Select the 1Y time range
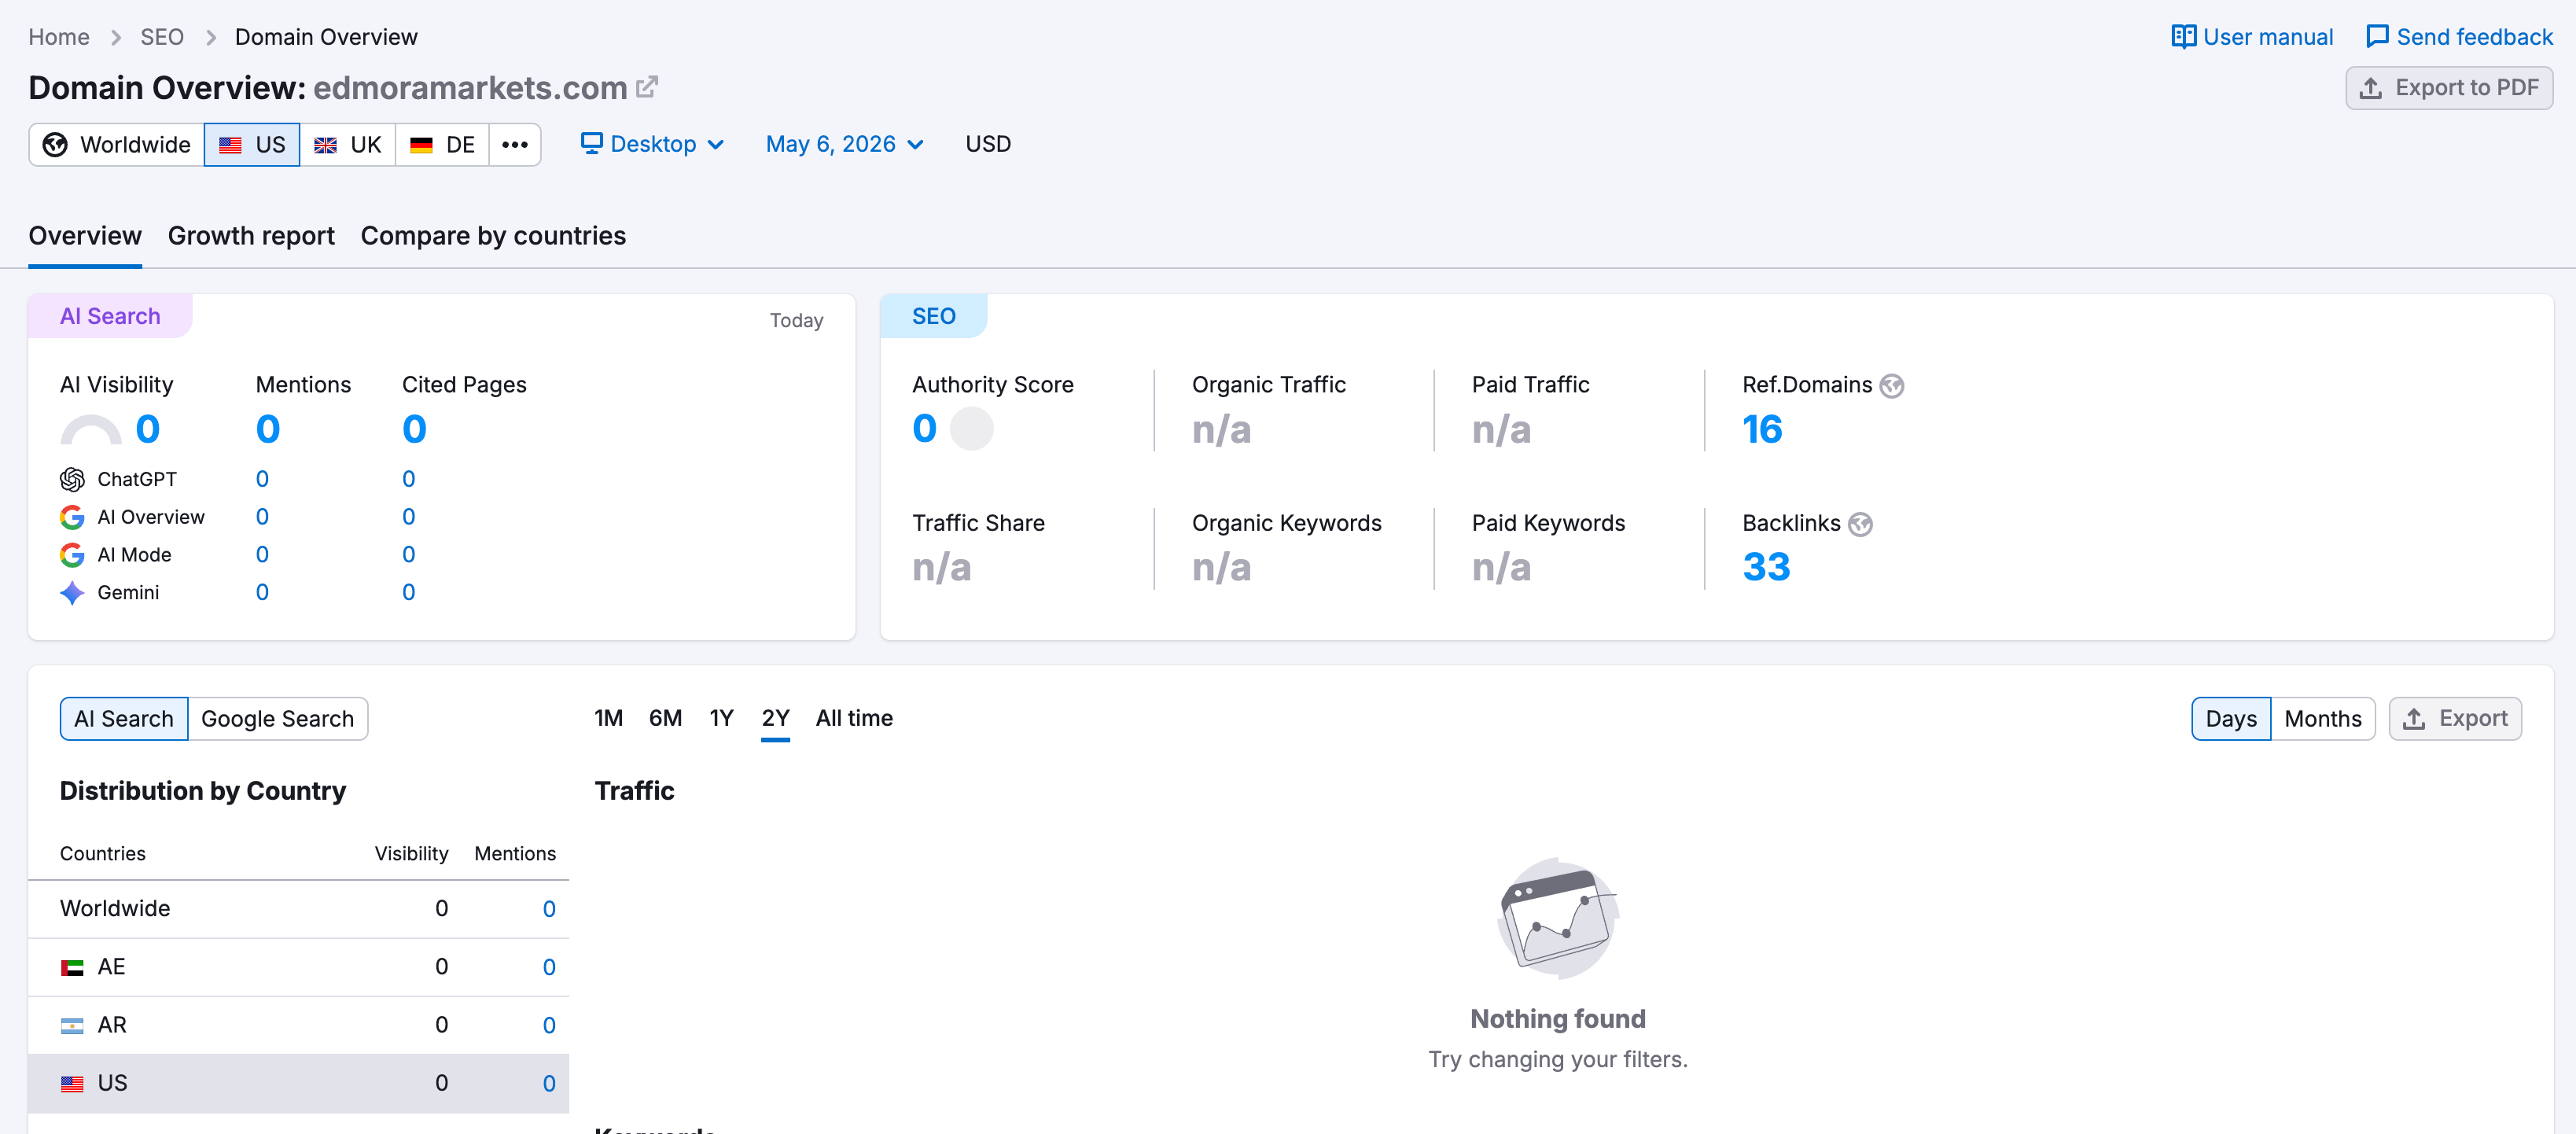Image resolution: width=2576 pixels, height=1134 pixels. click(x=721, y=718)
